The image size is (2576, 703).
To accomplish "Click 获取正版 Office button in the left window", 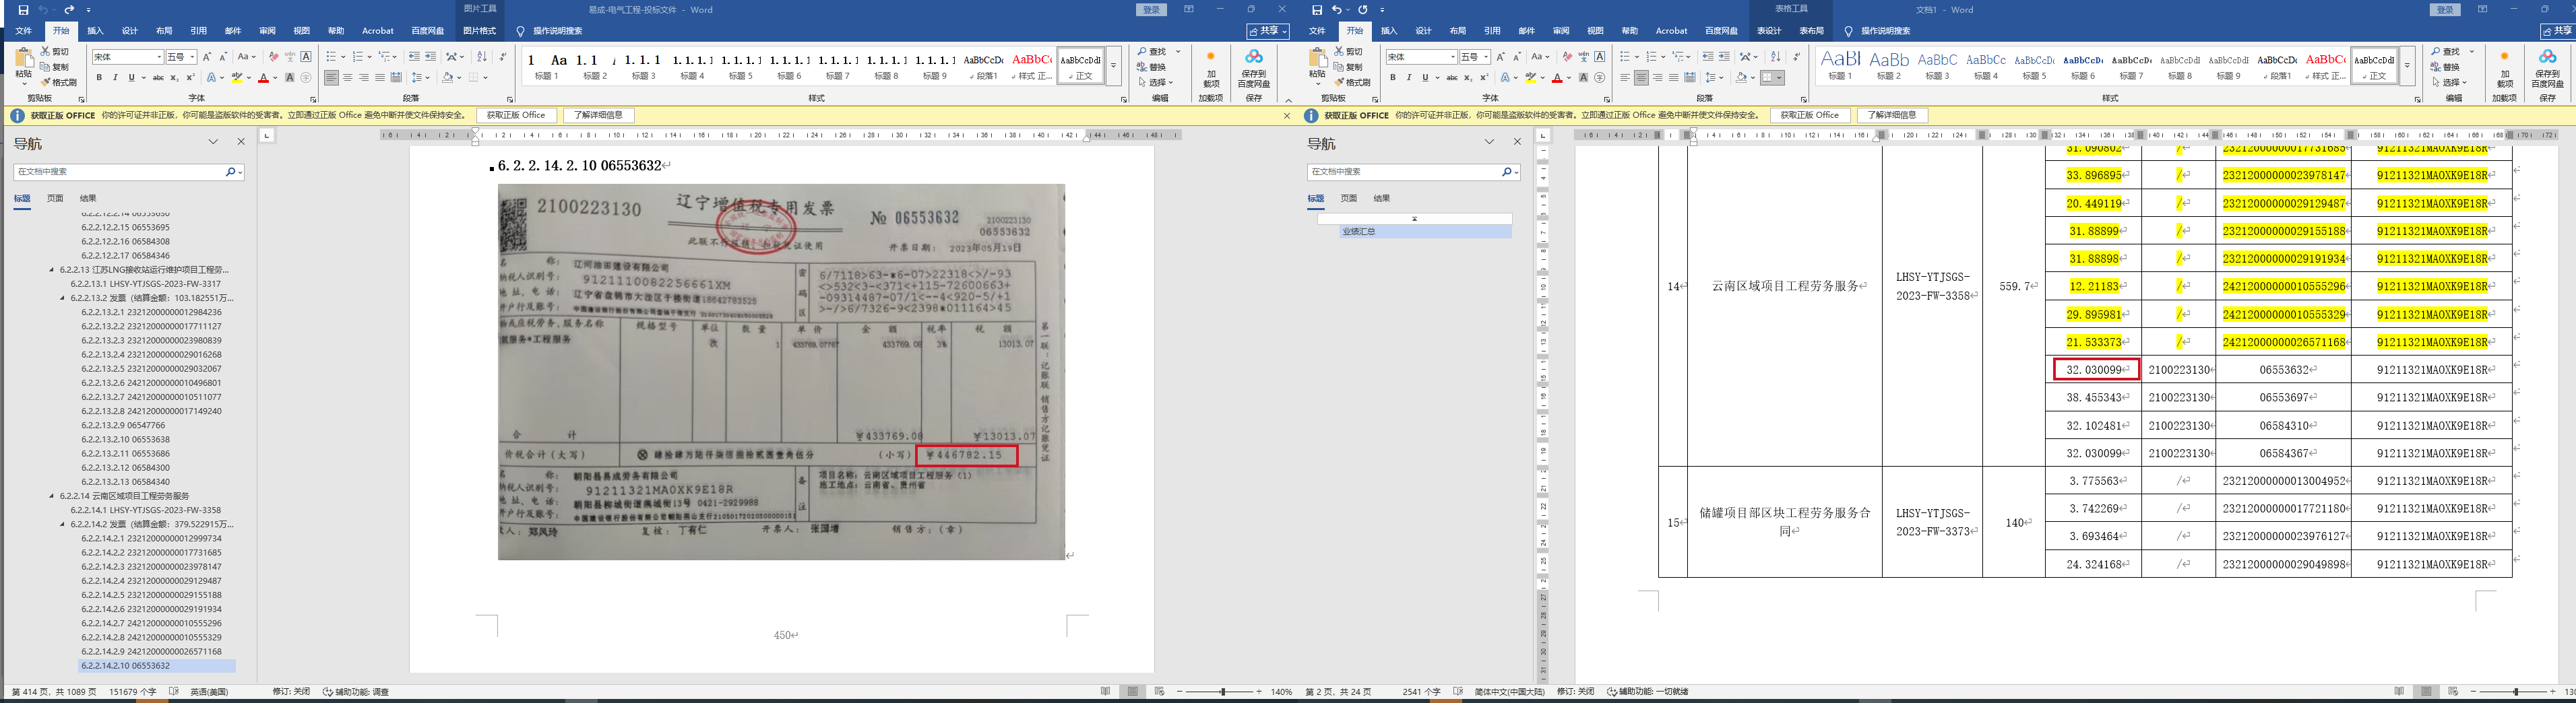I will (x=516, y=116).
